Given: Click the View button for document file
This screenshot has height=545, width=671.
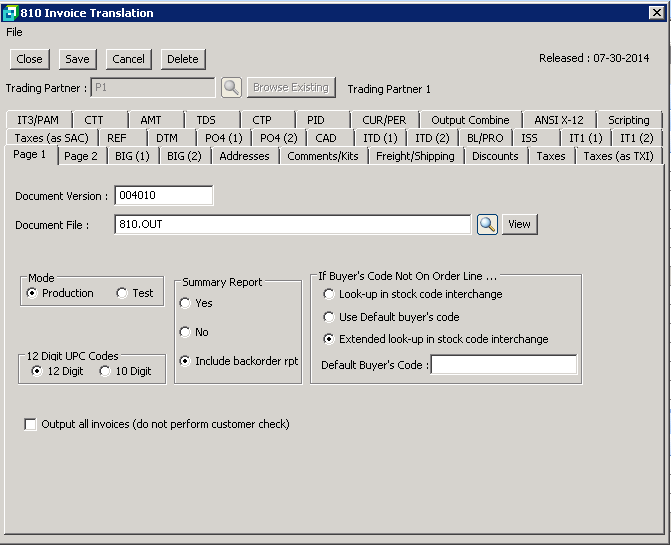Looking at the screenshot, I should pyautogui.click(x=519, y=224).
